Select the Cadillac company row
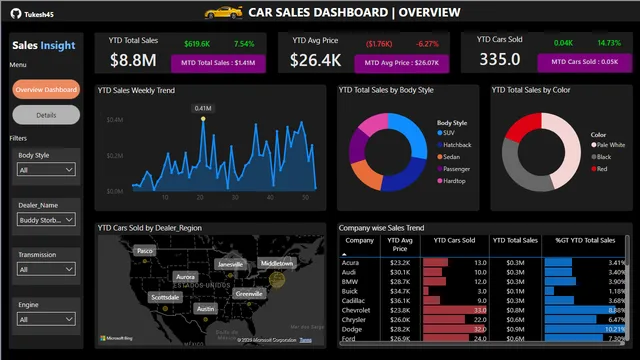This screenshot has width=640, height=360. (482, 301)
